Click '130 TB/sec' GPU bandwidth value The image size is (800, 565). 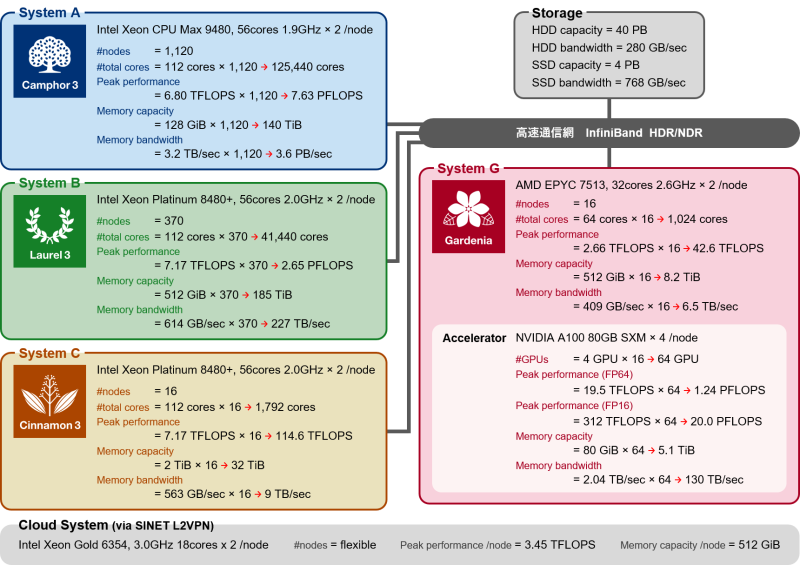click(x=714, y=479)
